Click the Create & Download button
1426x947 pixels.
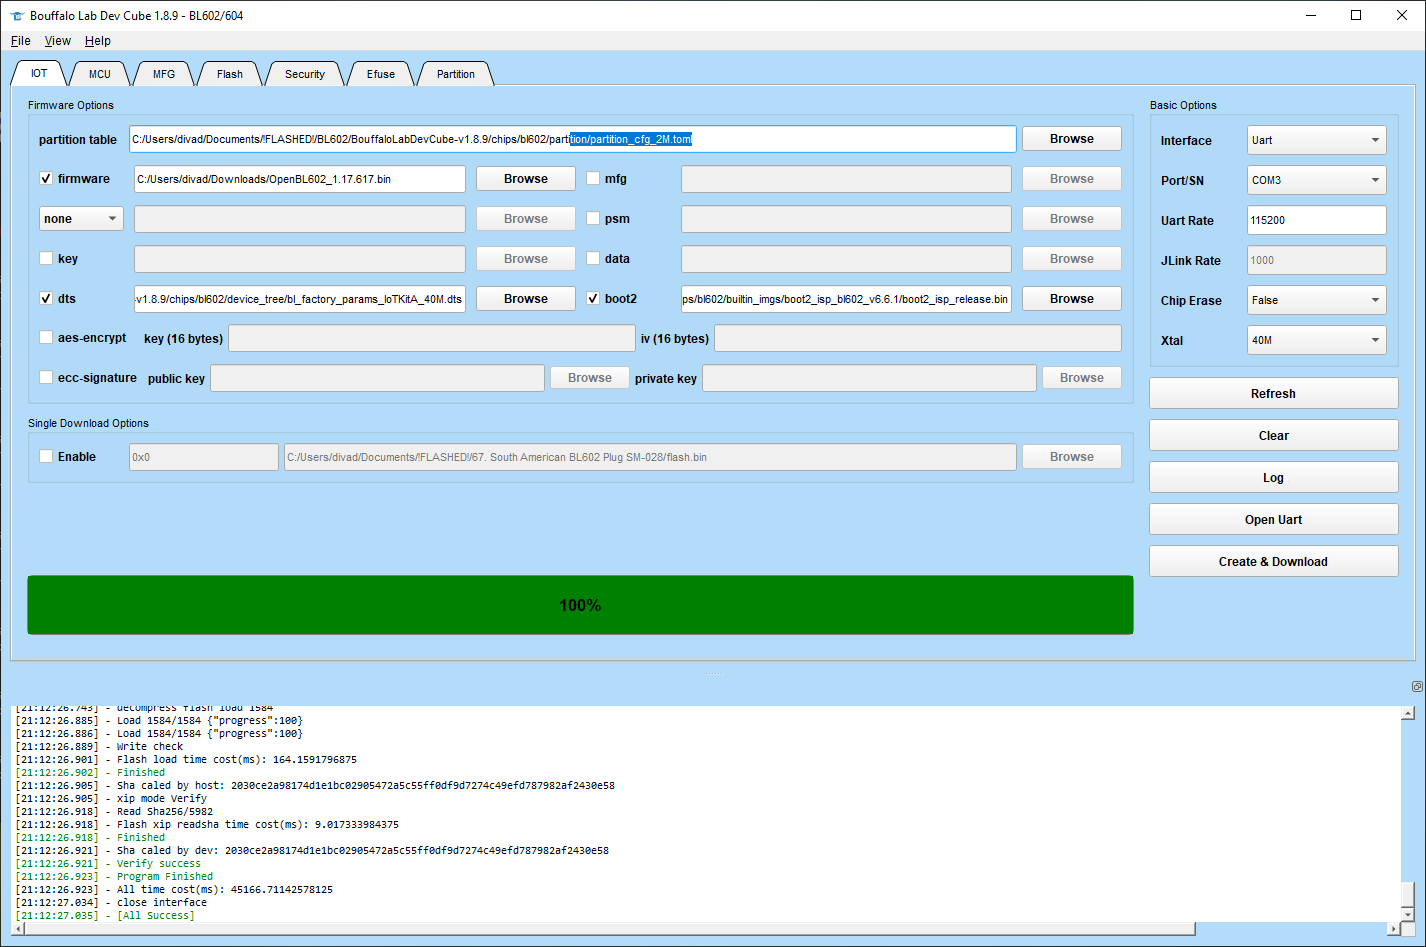pyautogui.click(x=1273, y=562)
